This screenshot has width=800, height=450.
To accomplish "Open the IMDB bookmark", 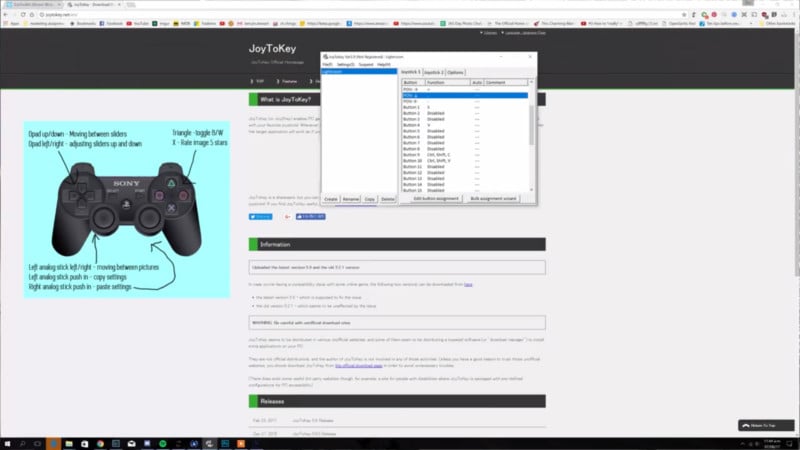I will (x=182, y=23).
